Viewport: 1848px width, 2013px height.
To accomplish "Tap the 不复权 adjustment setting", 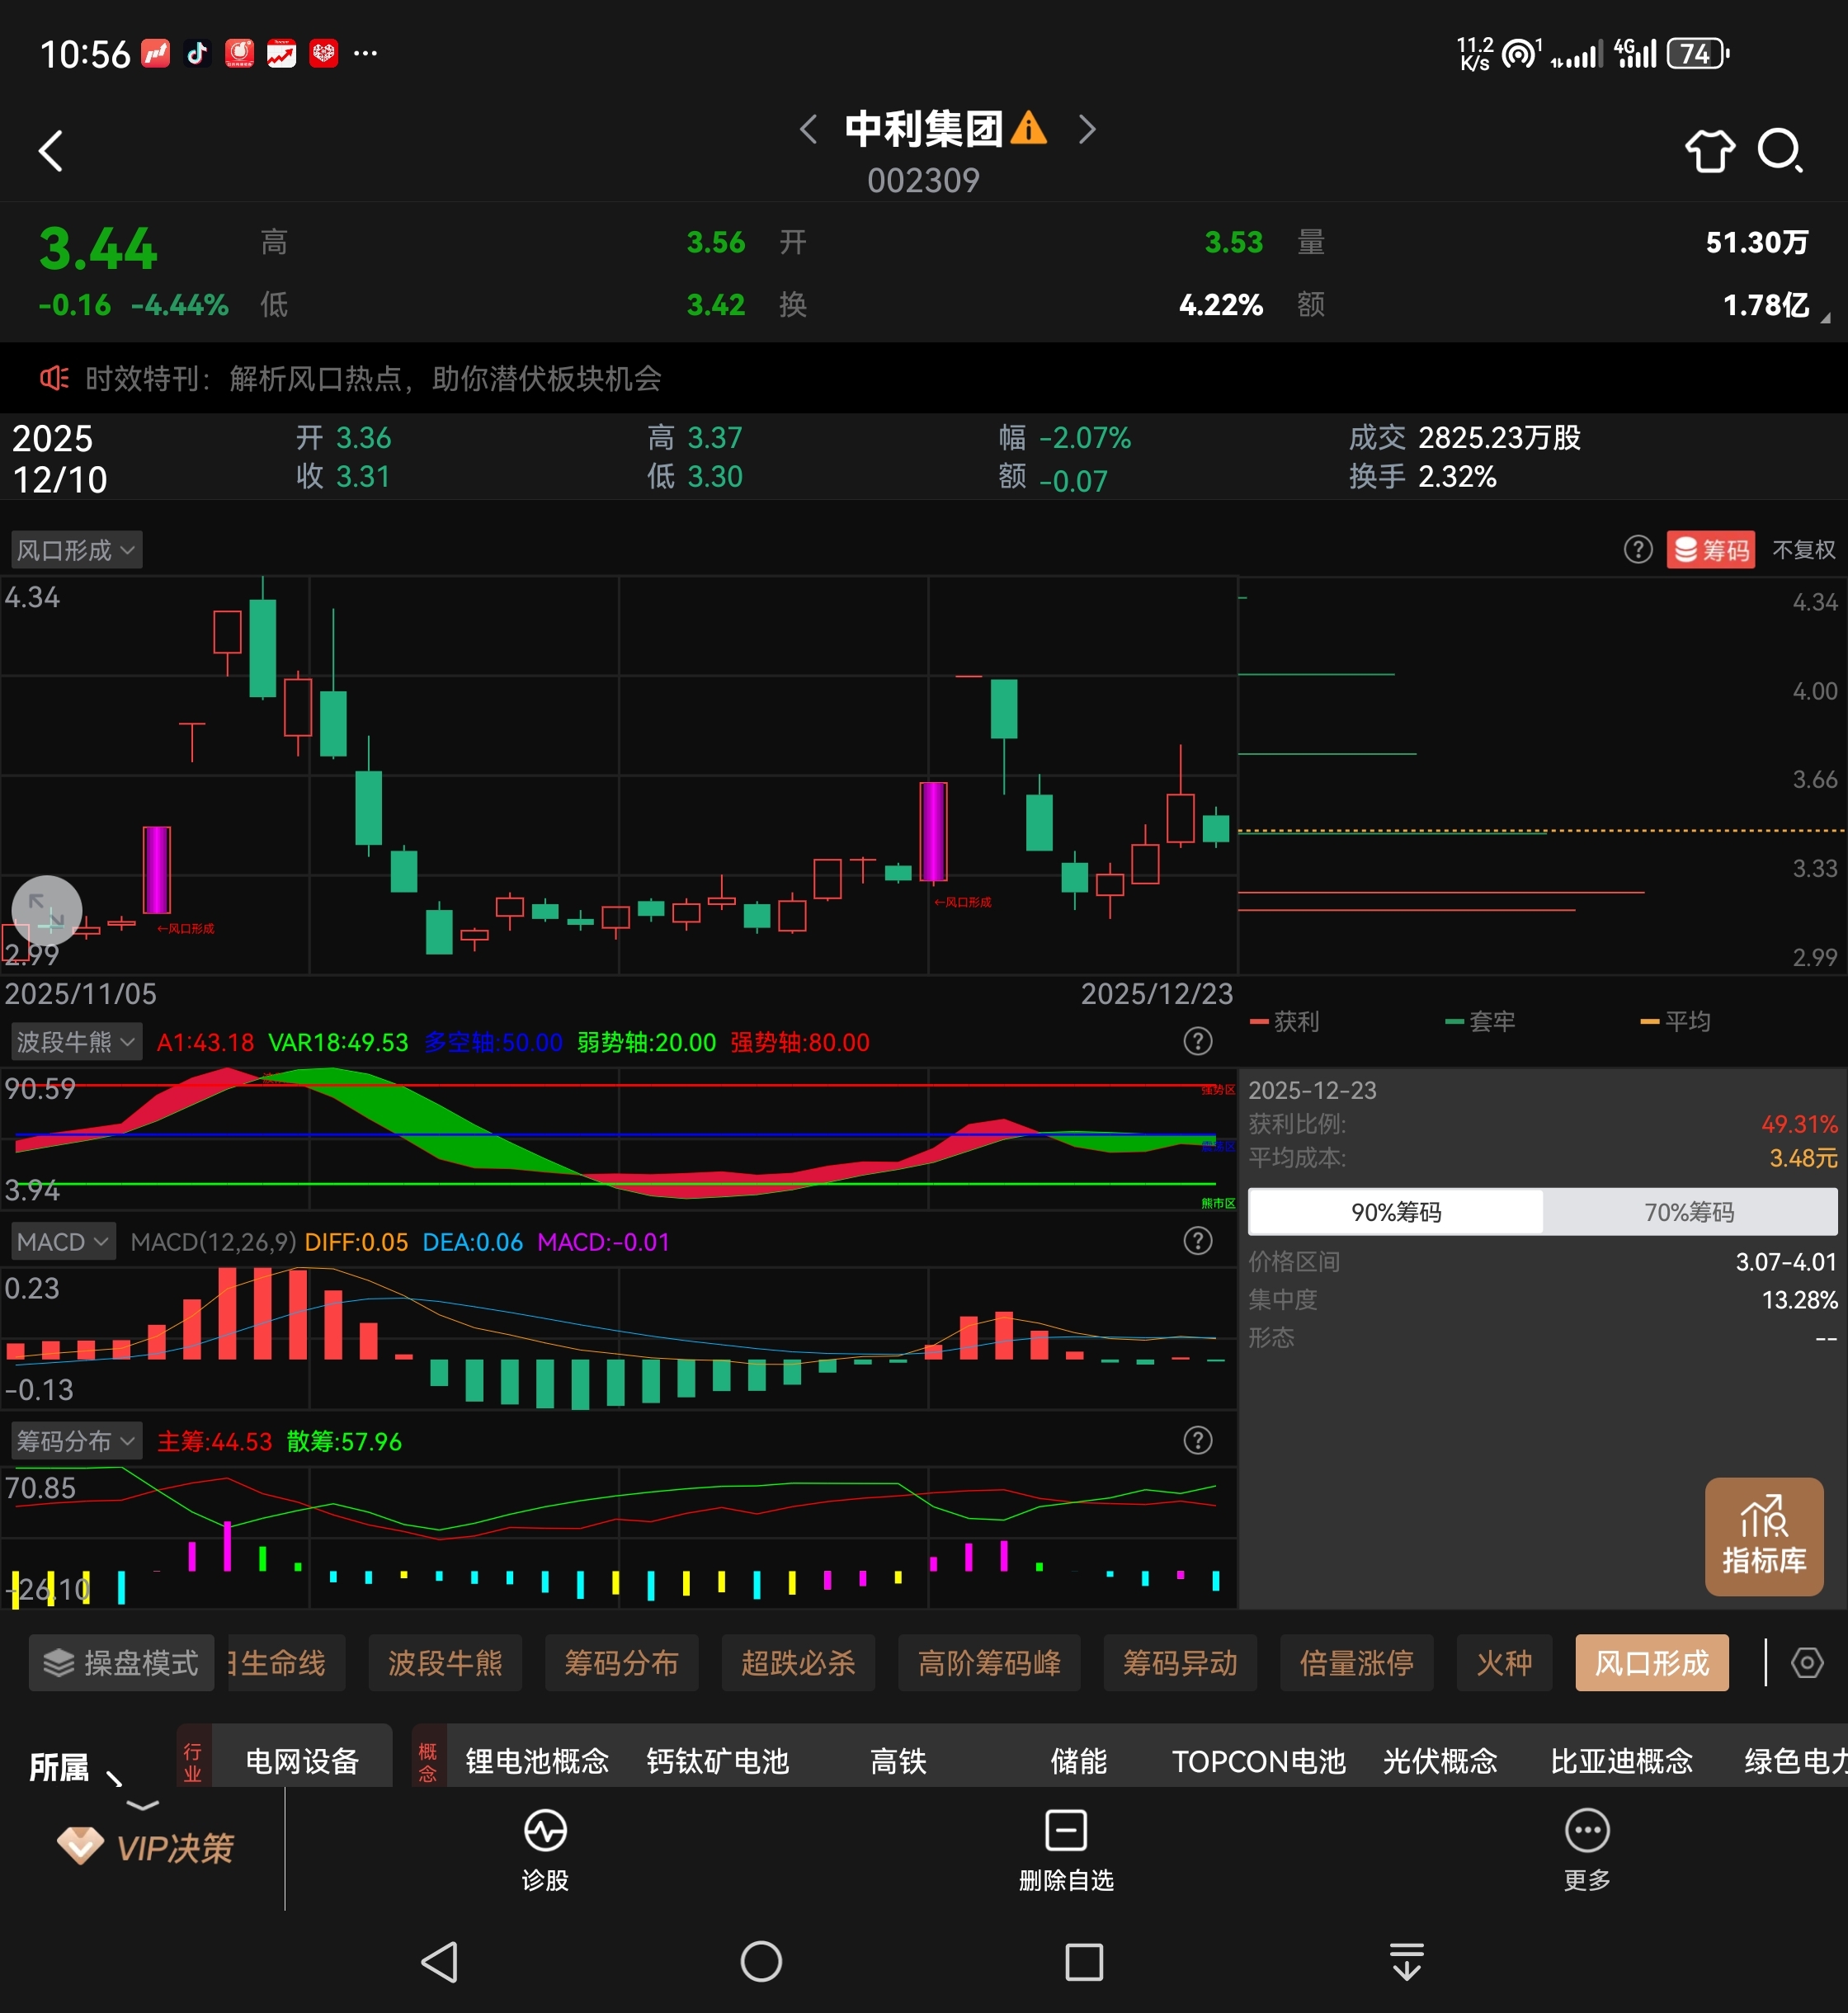I will tap(1803, 550).
